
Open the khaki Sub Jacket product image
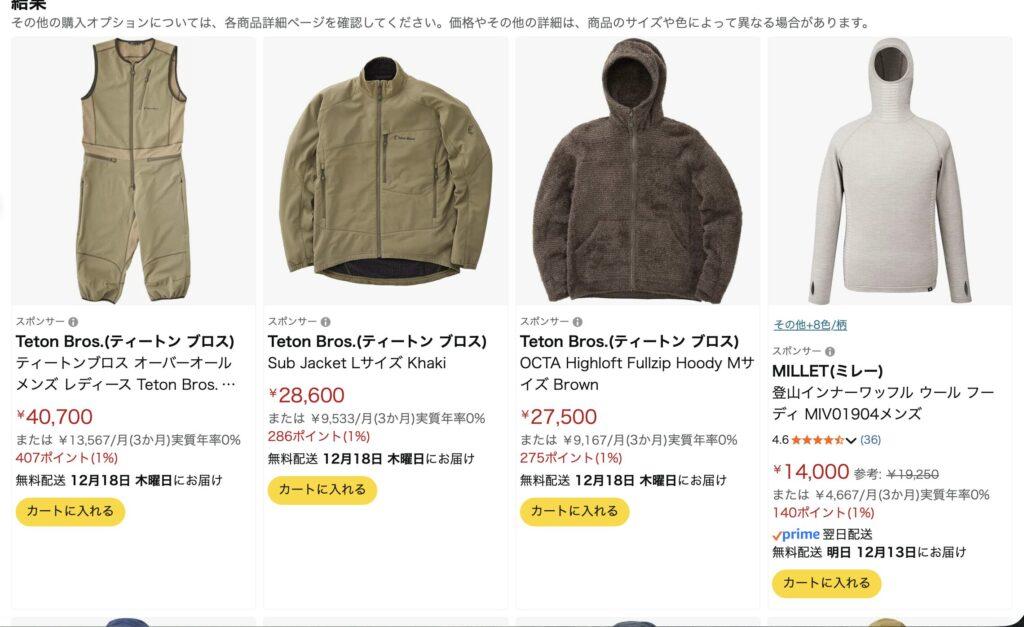click(x=385, y=171)
